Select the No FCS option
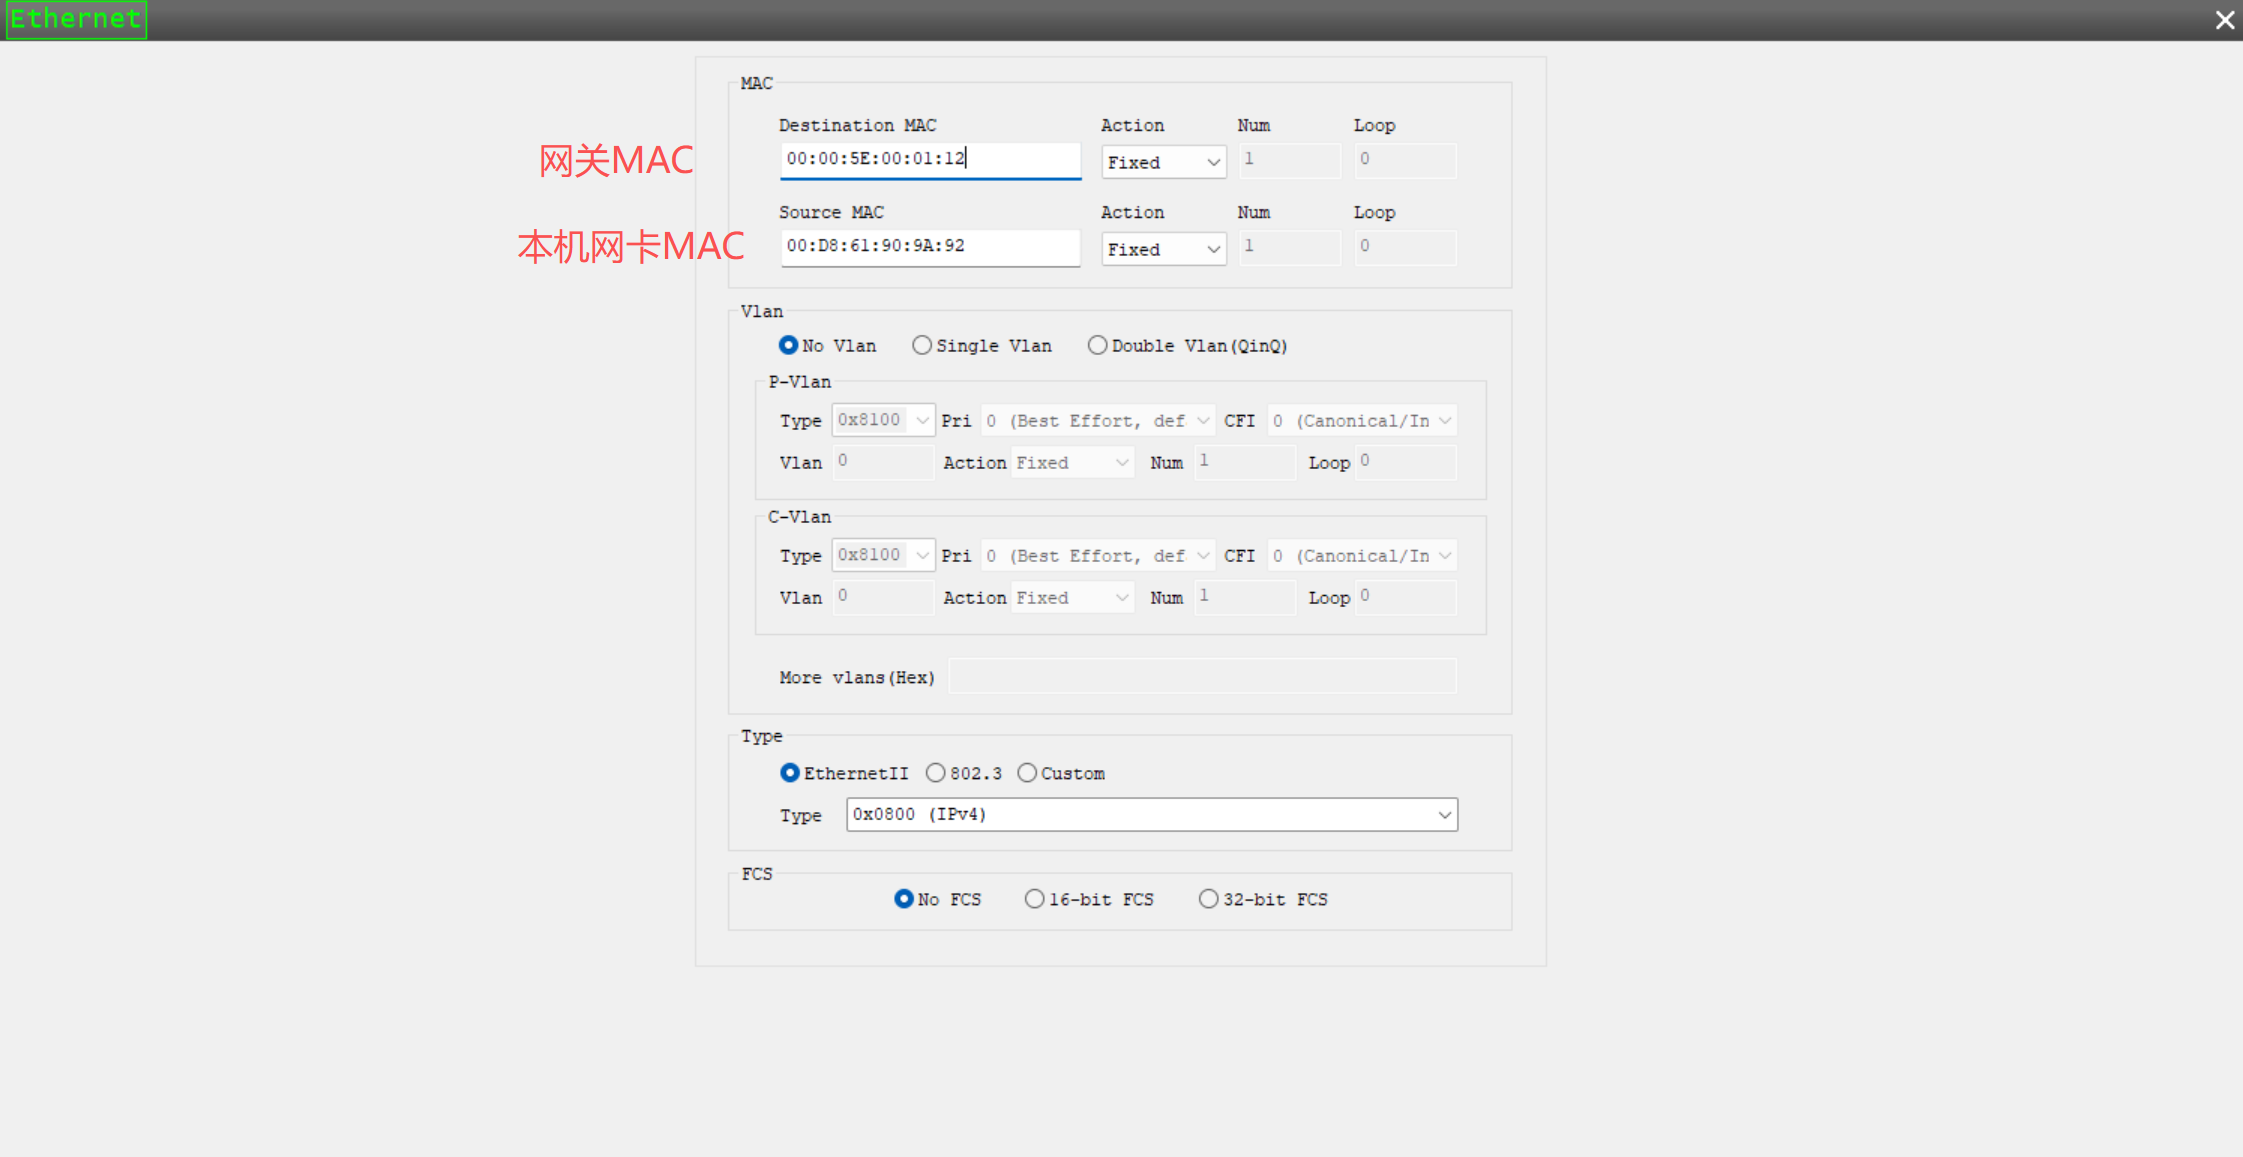2243x1157 pixels. (904, 899)
